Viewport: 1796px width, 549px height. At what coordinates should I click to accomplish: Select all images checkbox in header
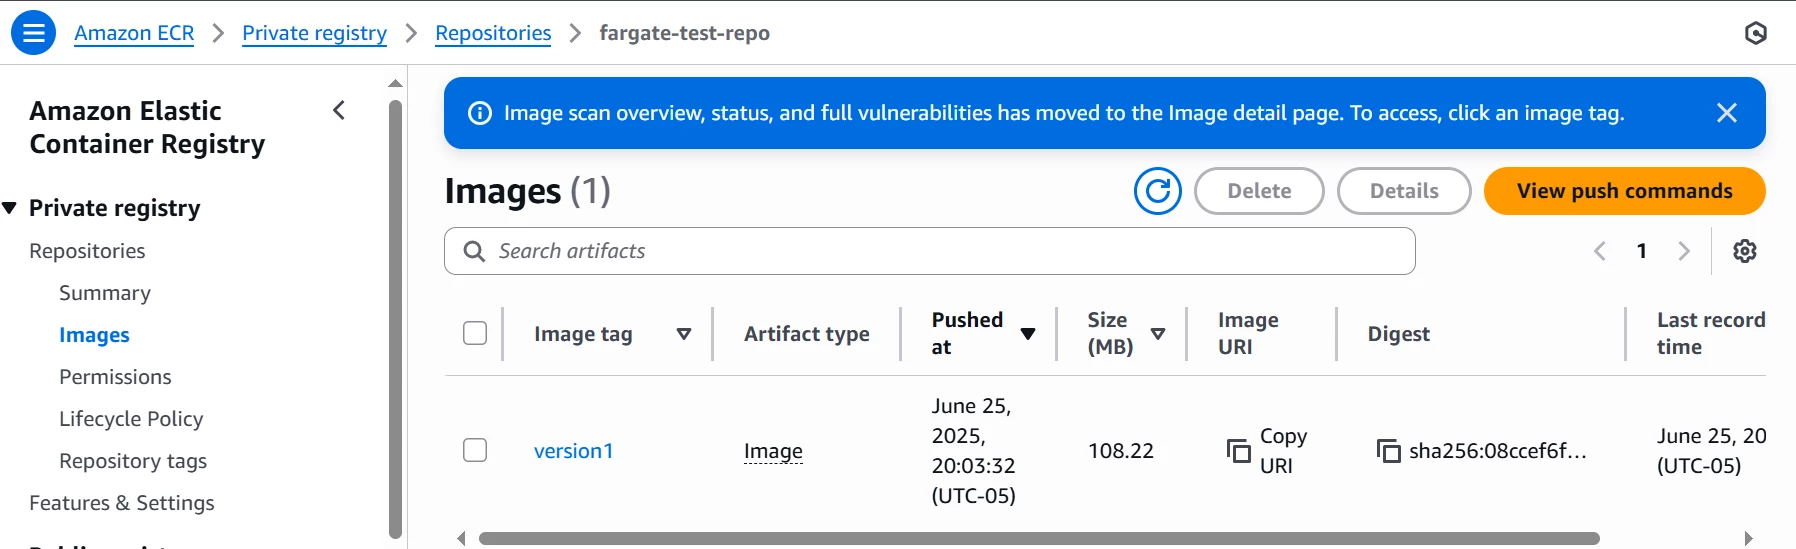(x=475, y=333)
